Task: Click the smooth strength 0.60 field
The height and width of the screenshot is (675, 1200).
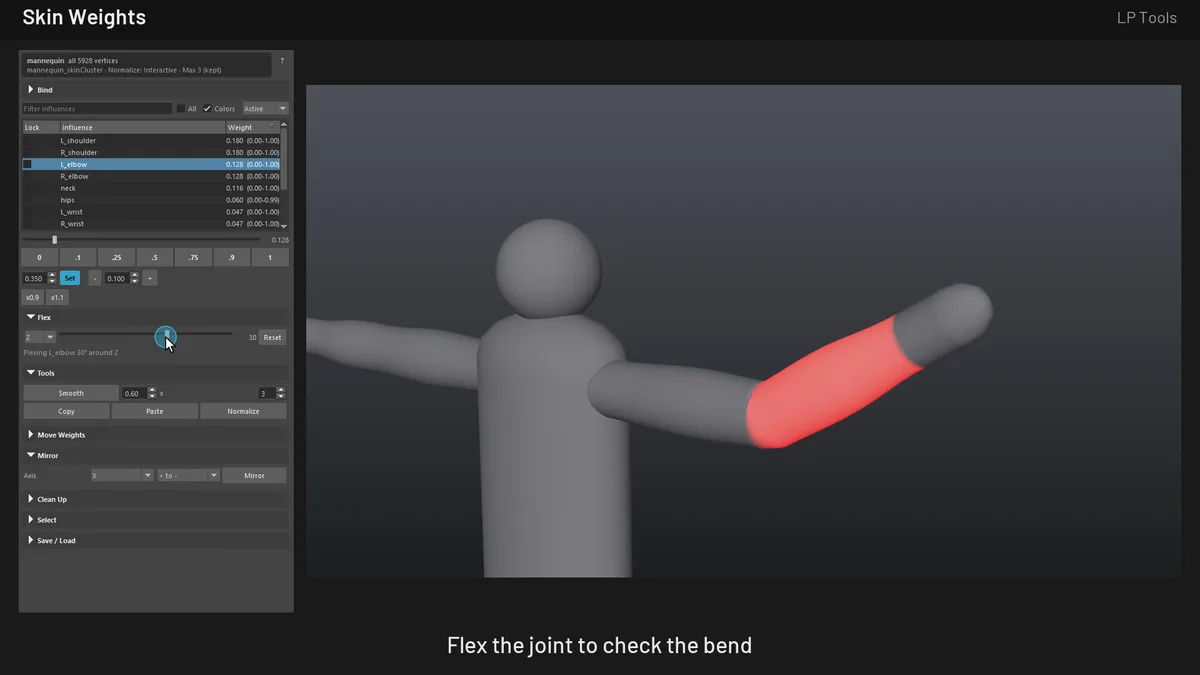Action: pos(134,393)
